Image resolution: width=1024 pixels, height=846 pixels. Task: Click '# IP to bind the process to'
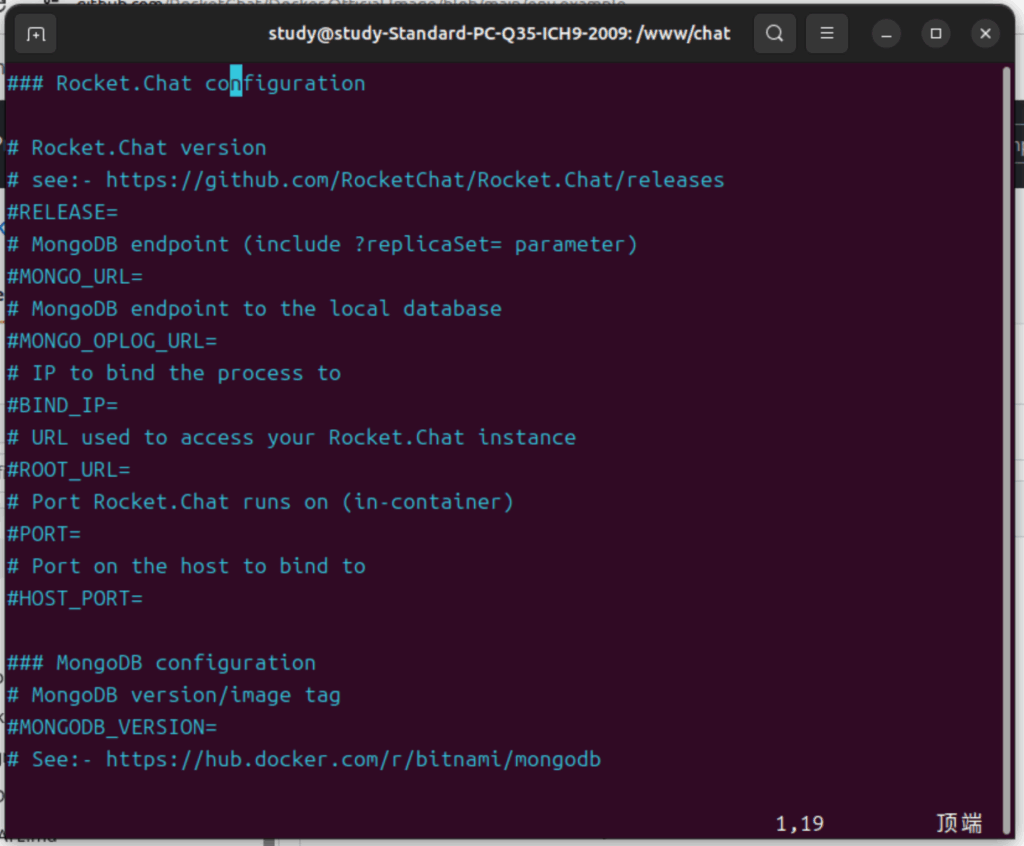pos(174,373)
